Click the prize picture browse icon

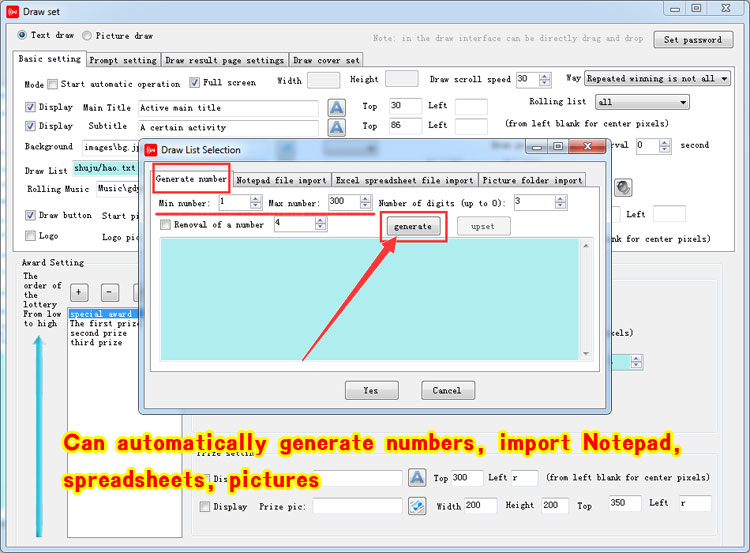[x=417, y=506]
